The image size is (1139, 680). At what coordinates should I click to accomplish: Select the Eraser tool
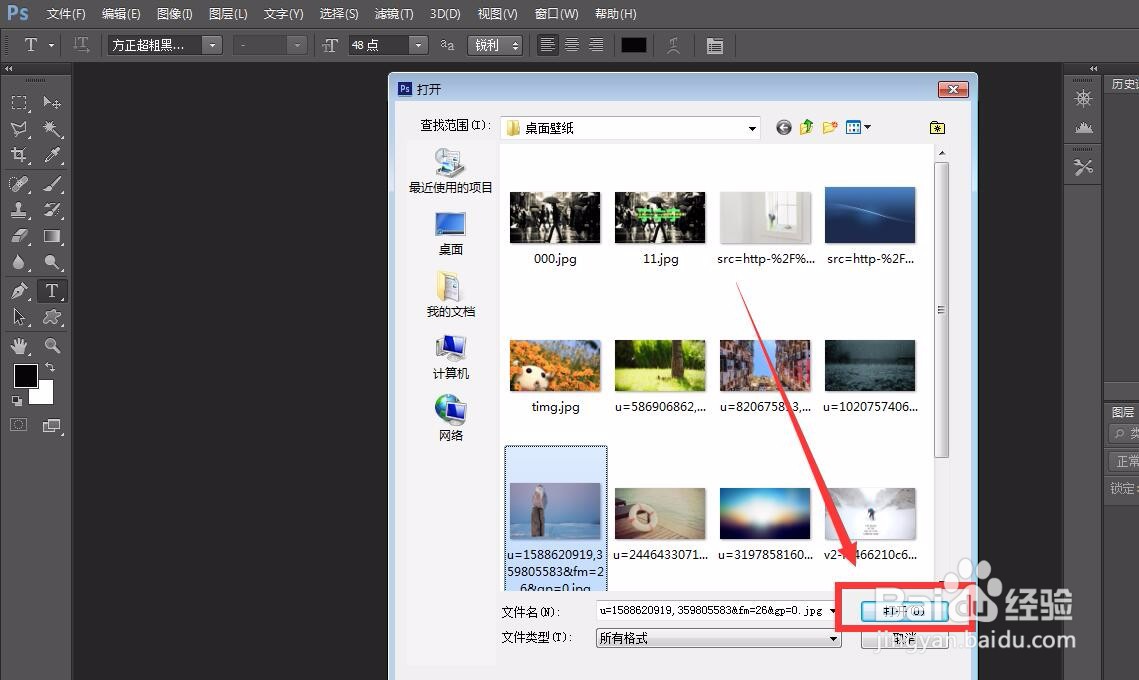pos(20,236)
